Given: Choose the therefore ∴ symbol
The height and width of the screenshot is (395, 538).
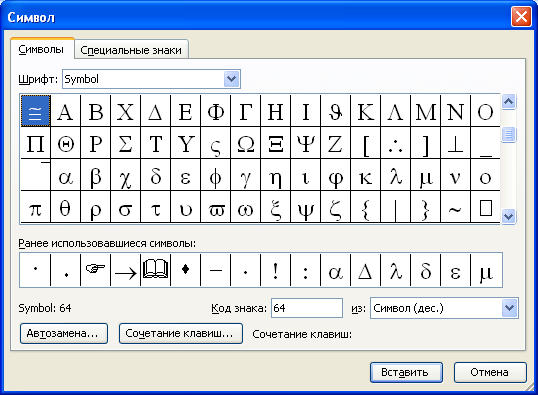Looking at the screenshot, I should [396, 143].
